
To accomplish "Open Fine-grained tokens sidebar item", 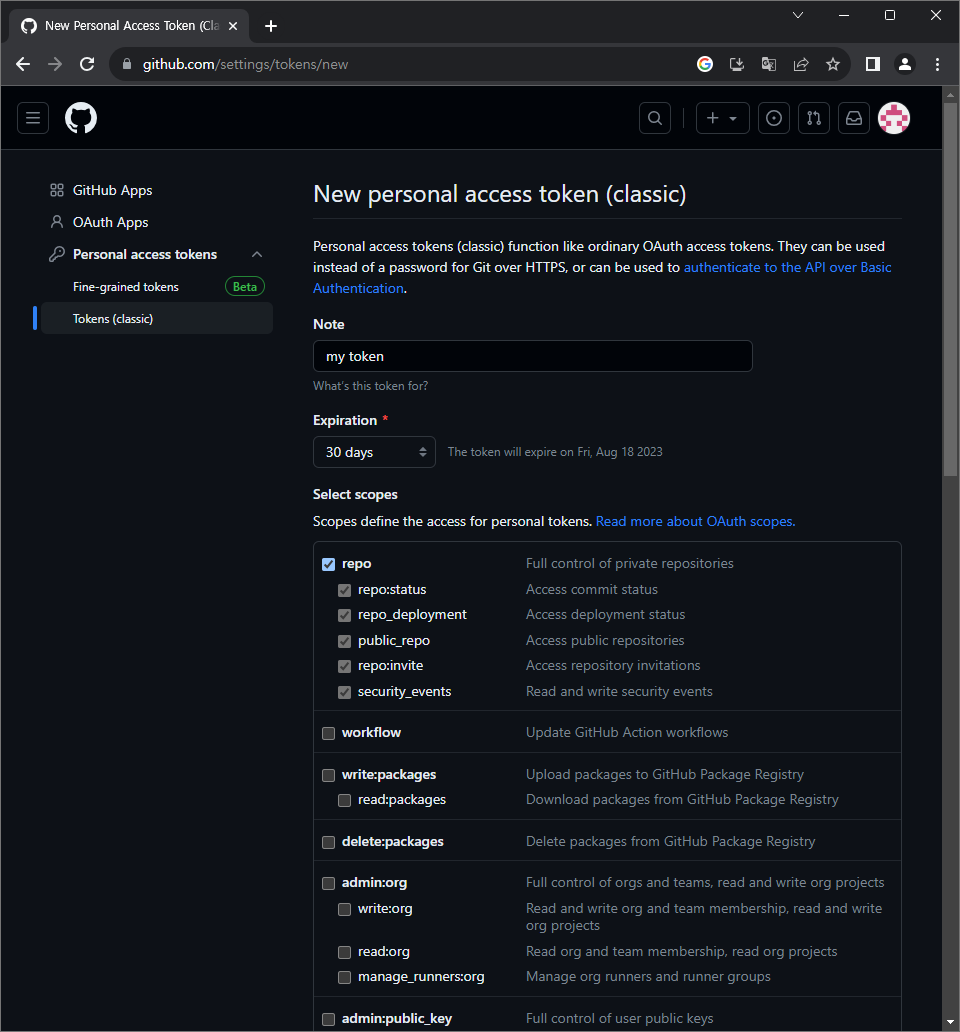I will [x=126, y=287].
